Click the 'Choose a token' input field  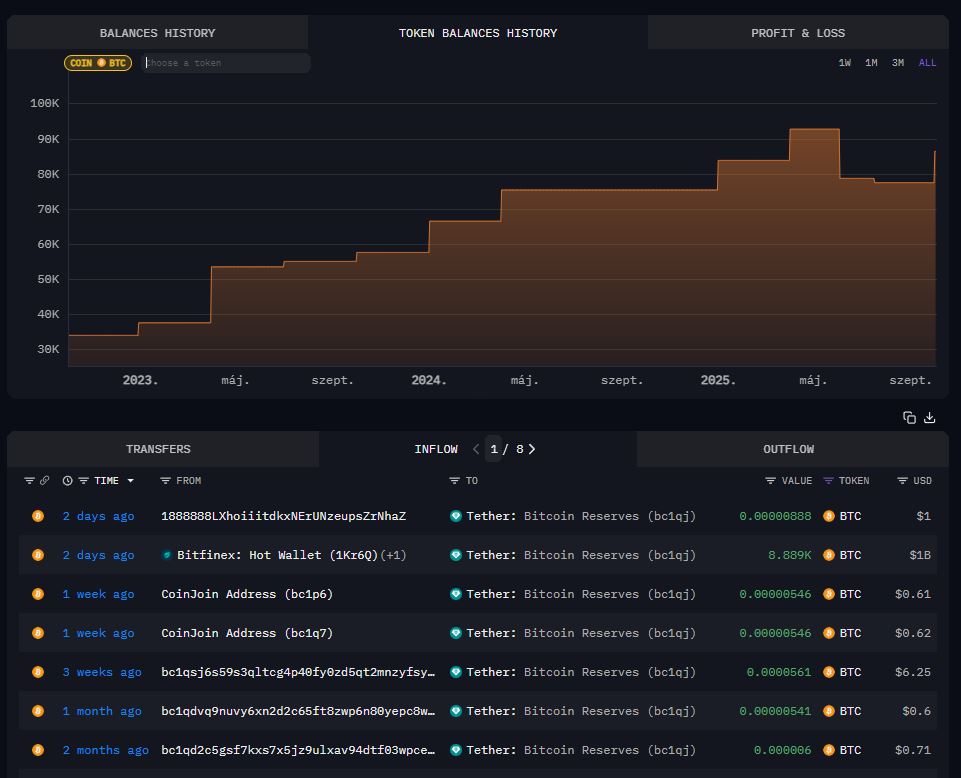click(x=225, y=63)
